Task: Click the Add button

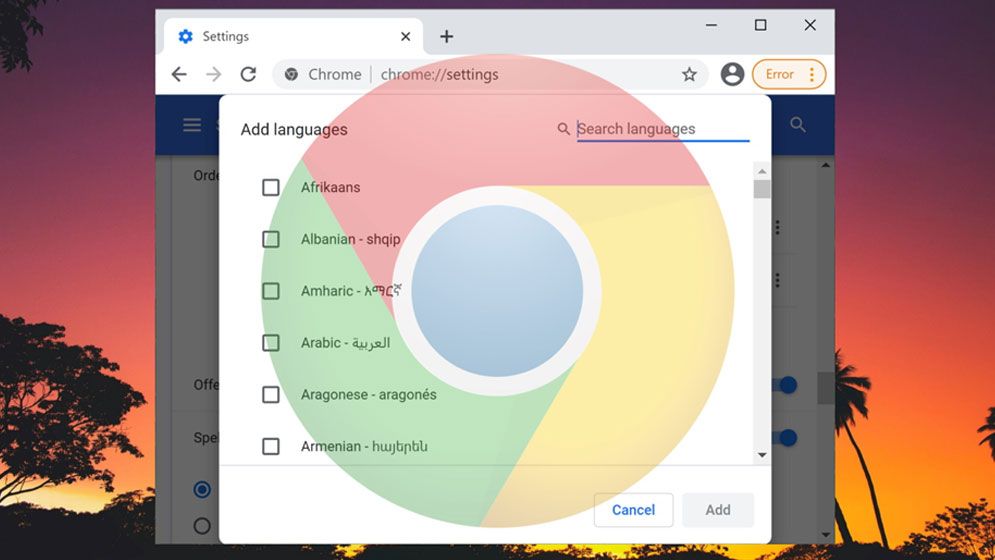Action: pos(717,510)
